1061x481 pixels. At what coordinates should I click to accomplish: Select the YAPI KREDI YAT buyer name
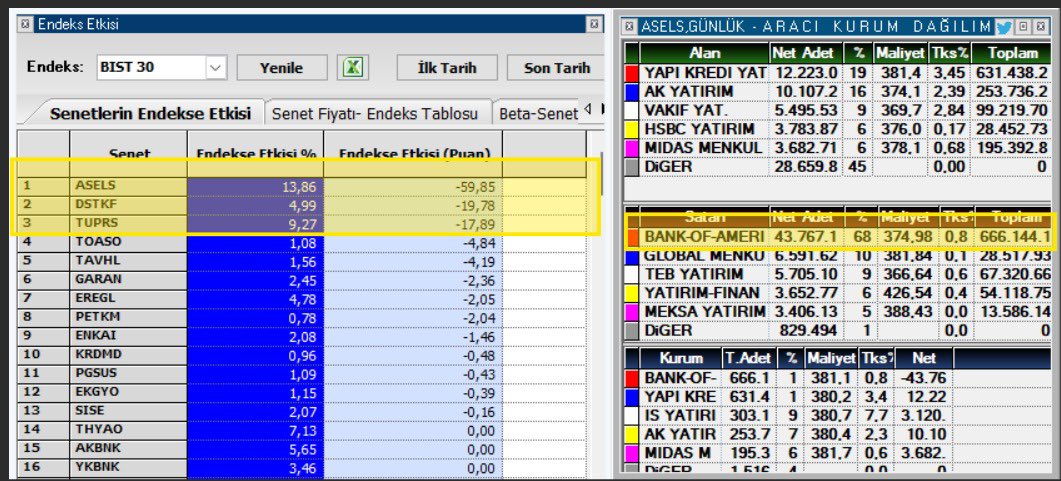704,72
